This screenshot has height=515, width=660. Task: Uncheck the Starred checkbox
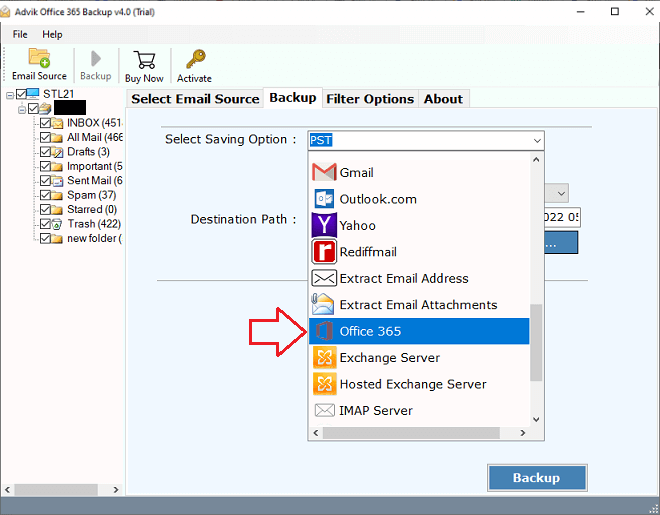[45, 209]
